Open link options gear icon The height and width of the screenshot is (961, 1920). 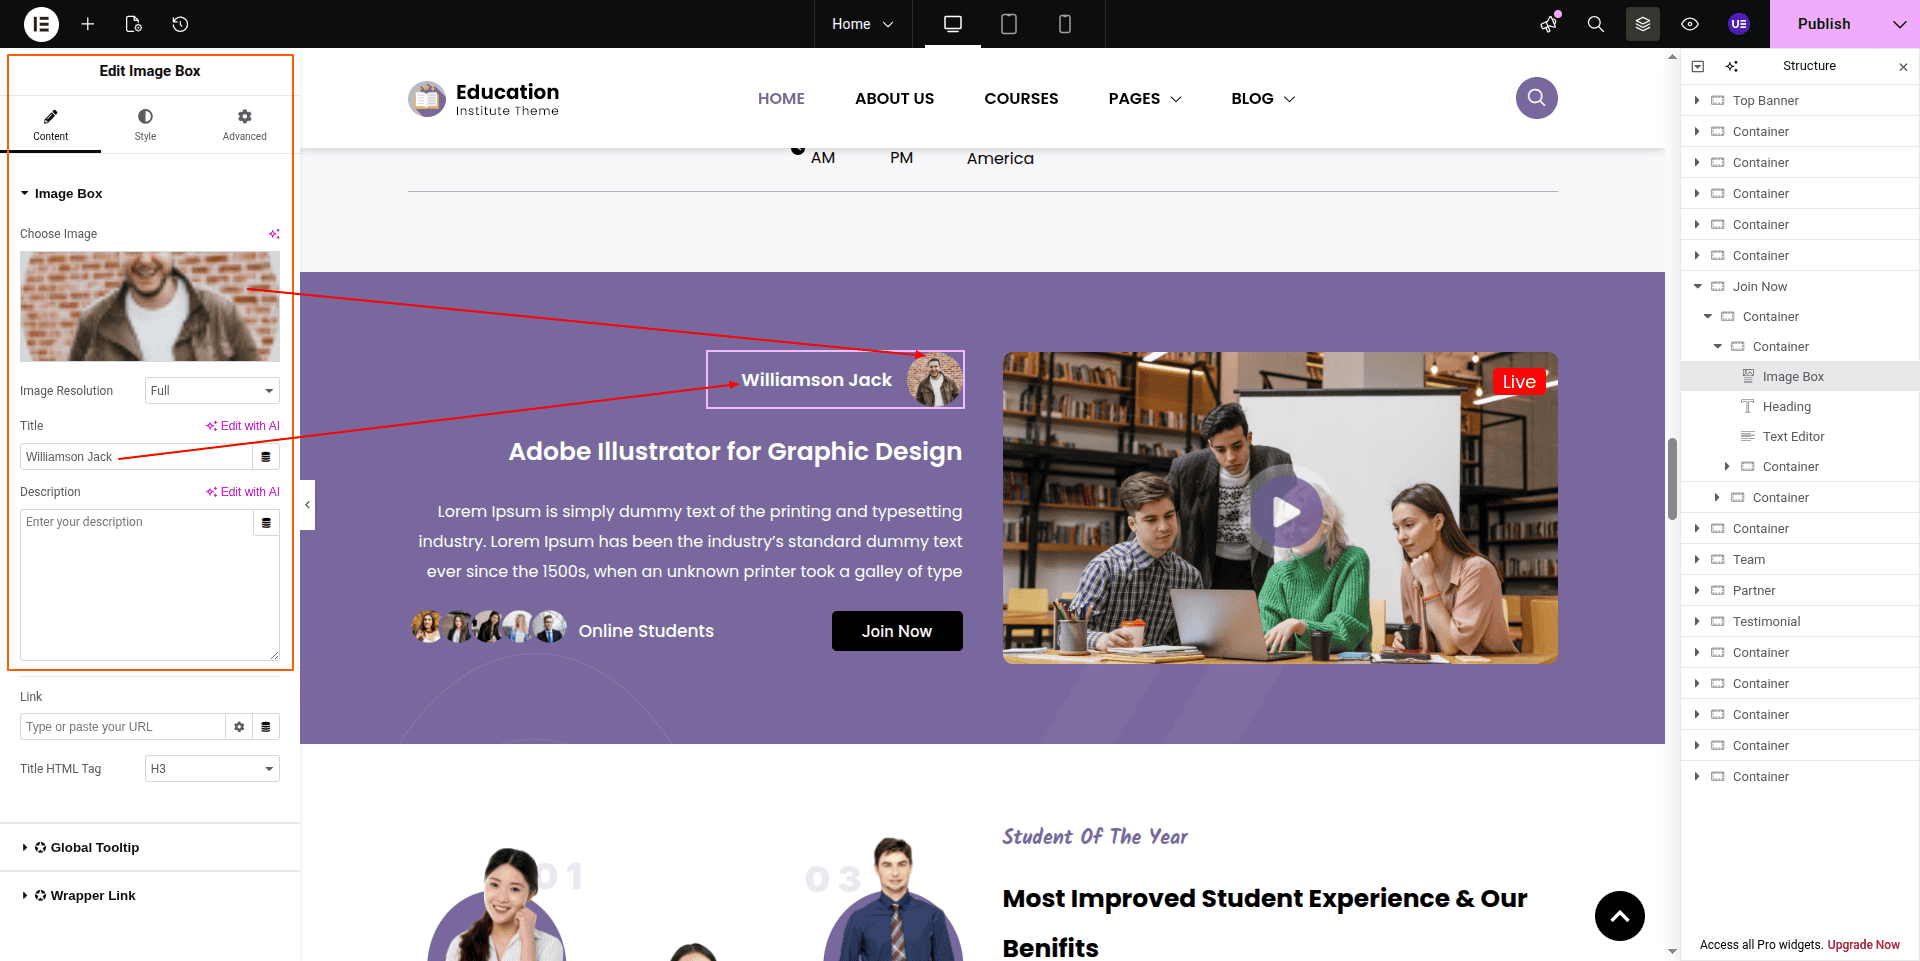(239, 727)
